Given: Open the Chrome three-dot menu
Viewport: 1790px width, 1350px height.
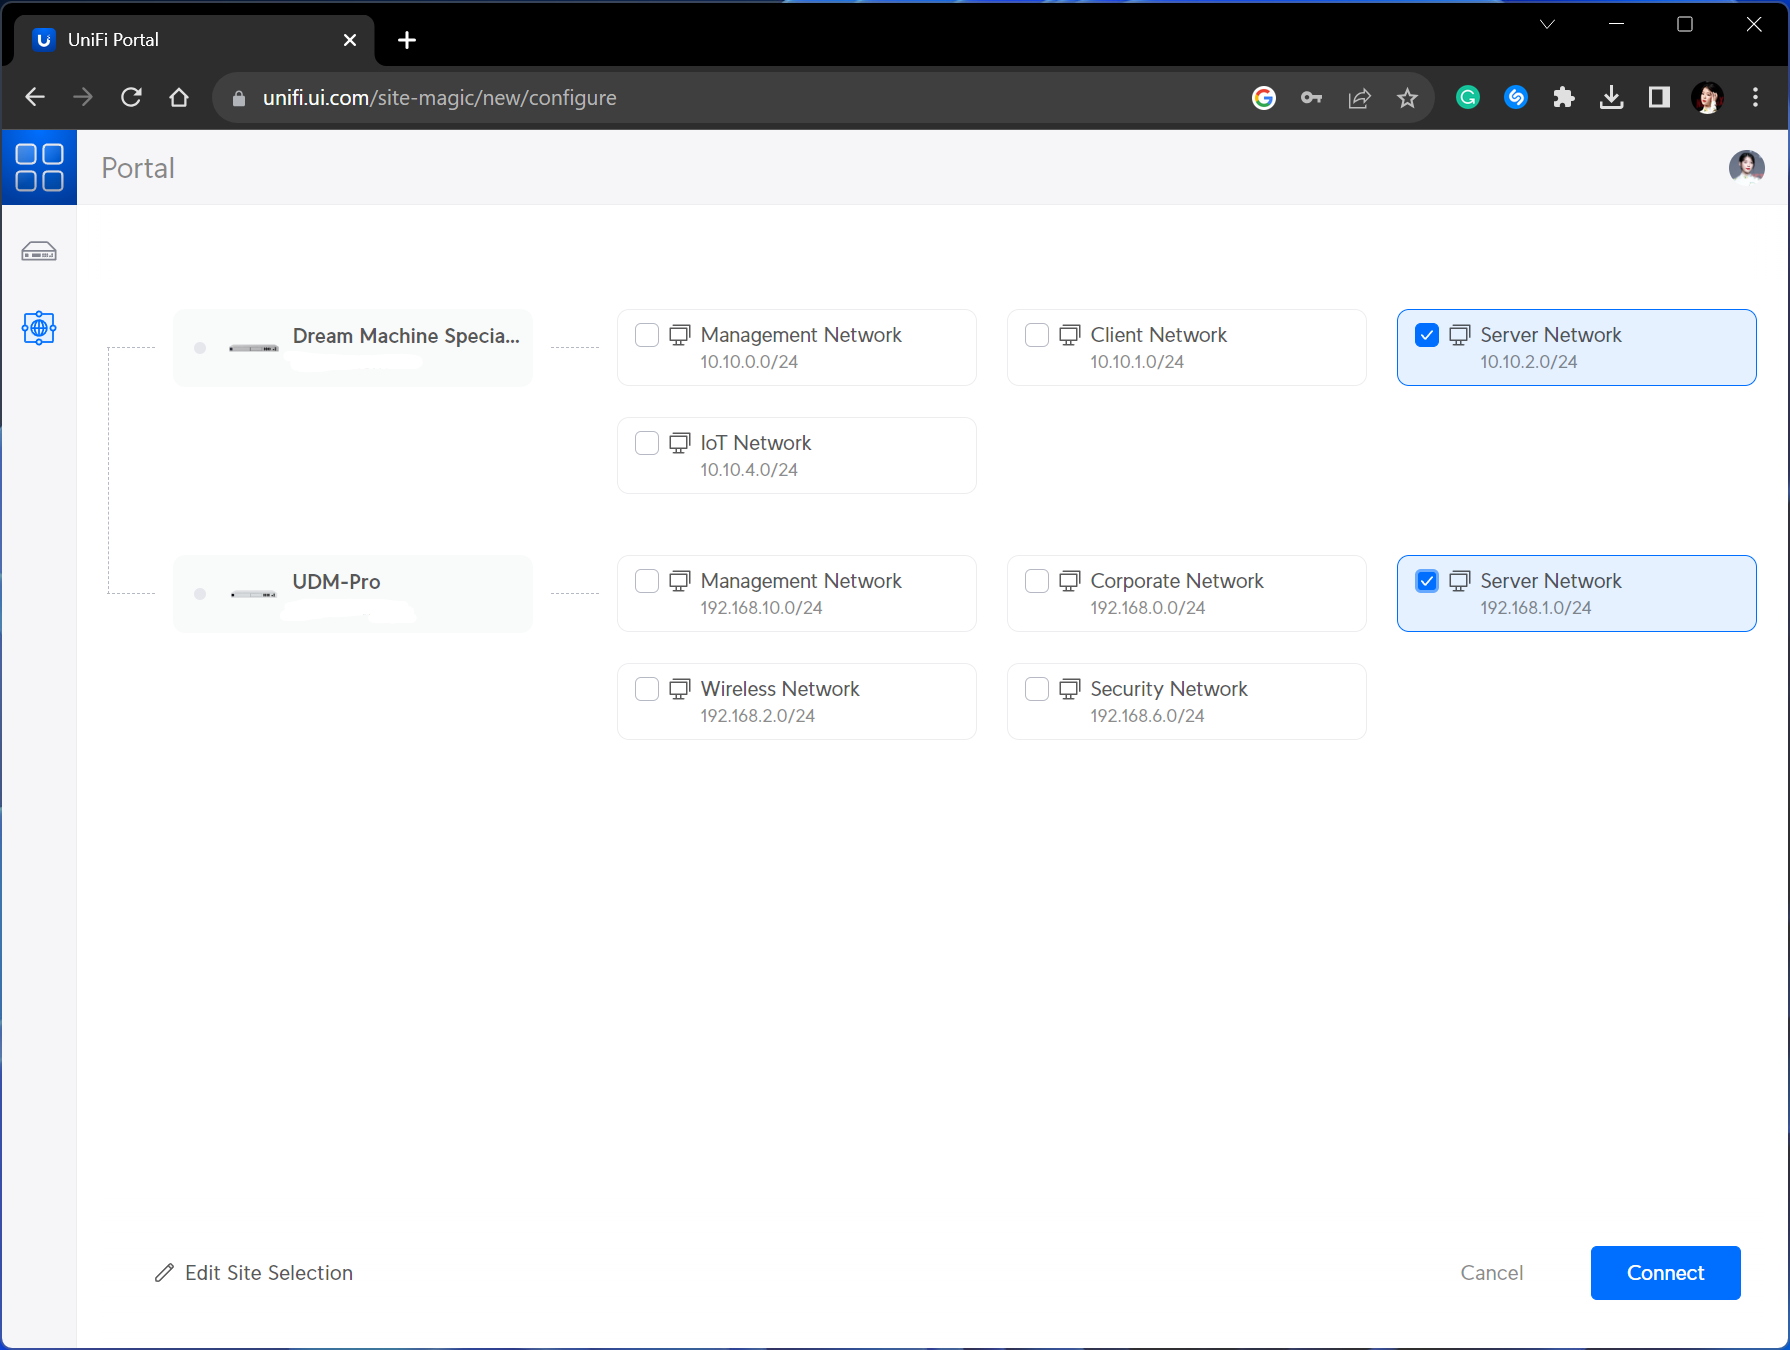Looking at the screenshot, I should (x=1755, y=97).
